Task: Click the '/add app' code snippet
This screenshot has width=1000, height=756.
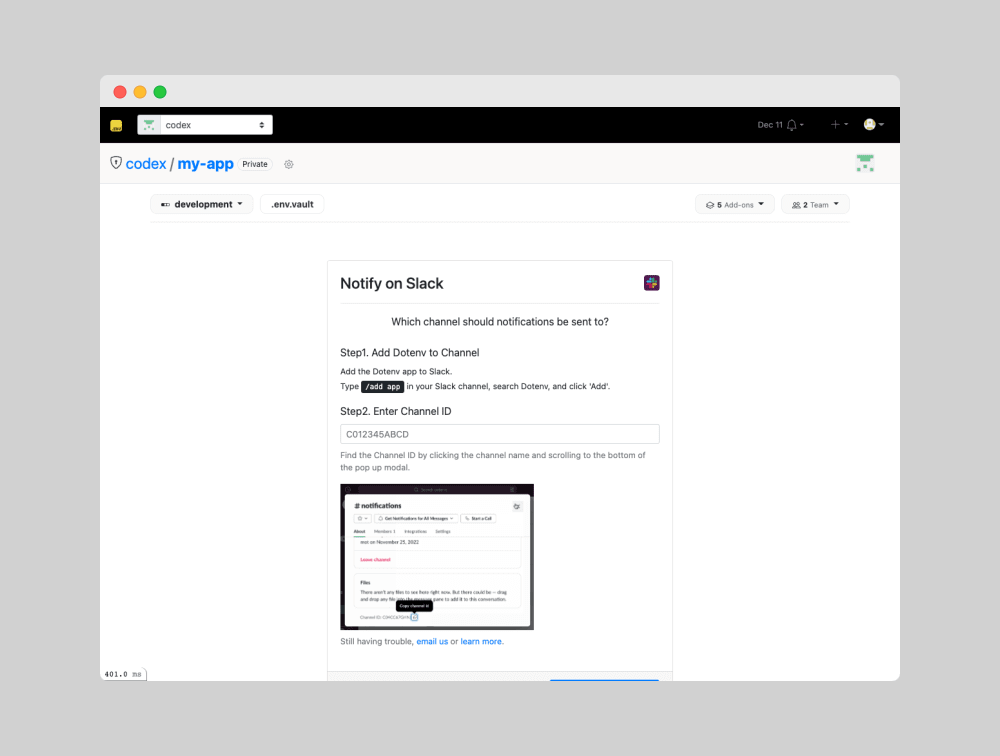Action: pyautogui.click(x=383, y=387)
